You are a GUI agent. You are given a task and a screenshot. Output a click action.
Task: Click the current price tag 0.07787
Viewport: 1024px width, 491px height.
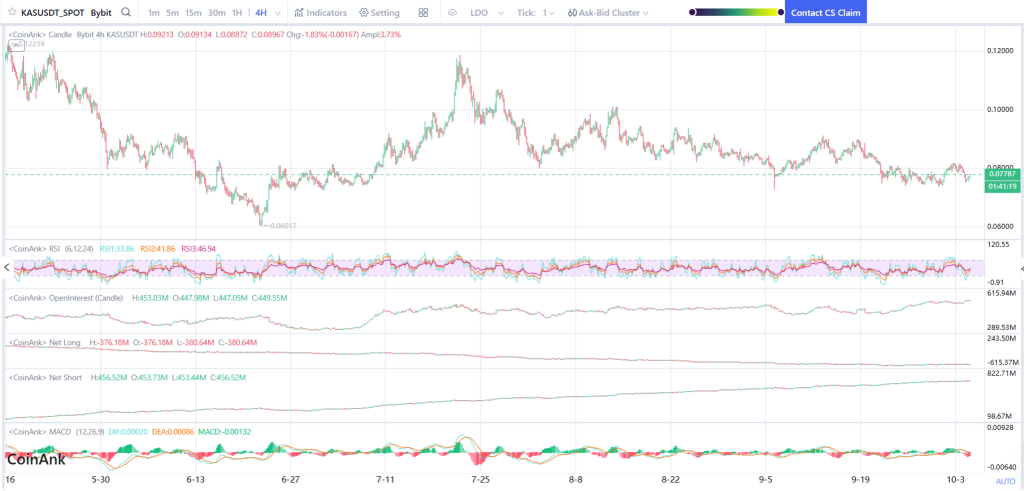1002,174
